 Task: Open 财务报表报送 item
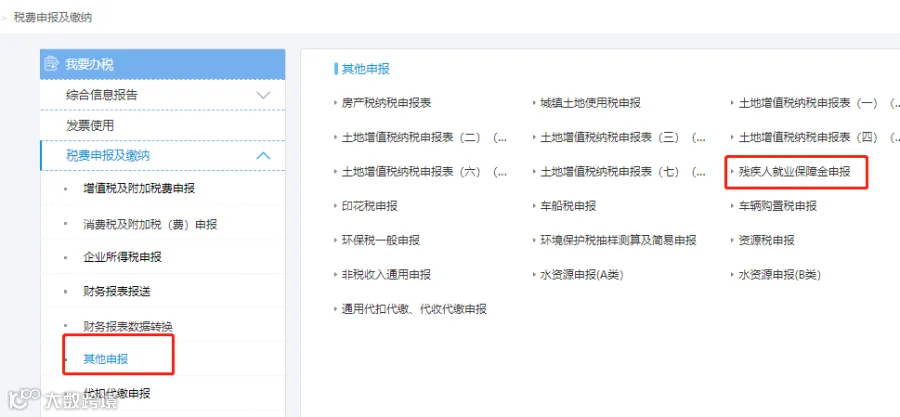coord(117,291)
